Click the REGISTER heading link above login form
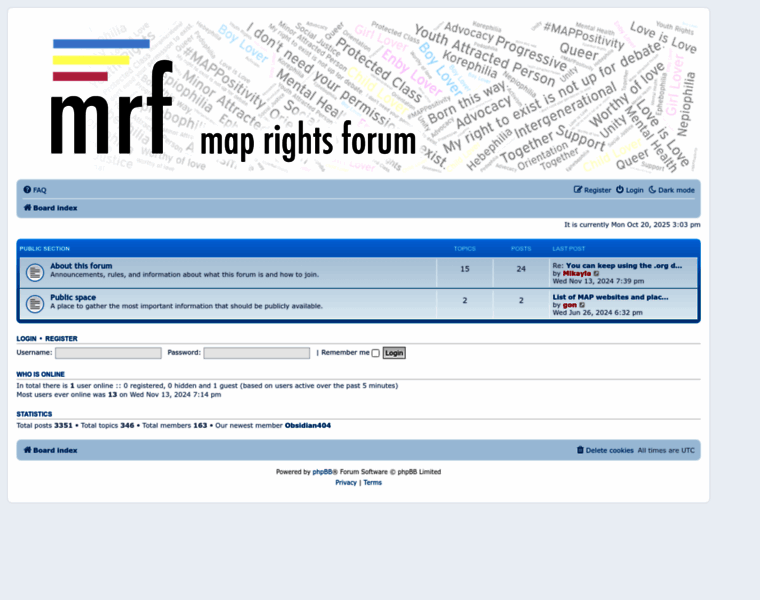The image size is (760, 600). click(x=61, y=339)
